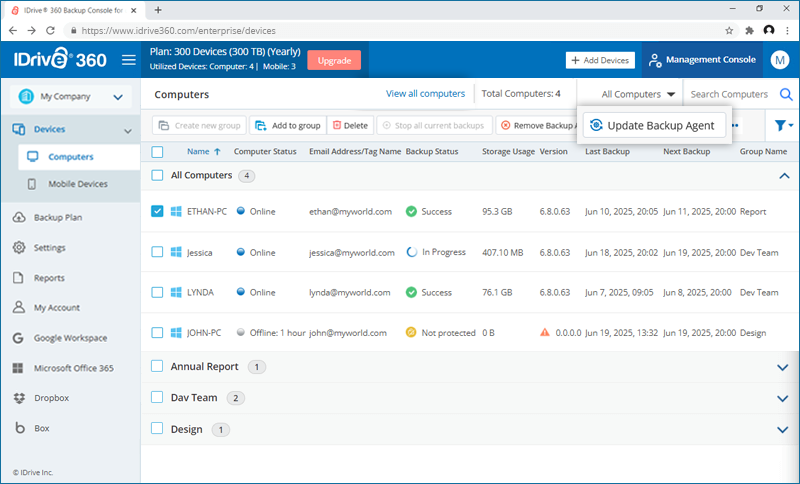800x484 pixels.
Task: Click the Upgrade button
Action: pos(334,60)
